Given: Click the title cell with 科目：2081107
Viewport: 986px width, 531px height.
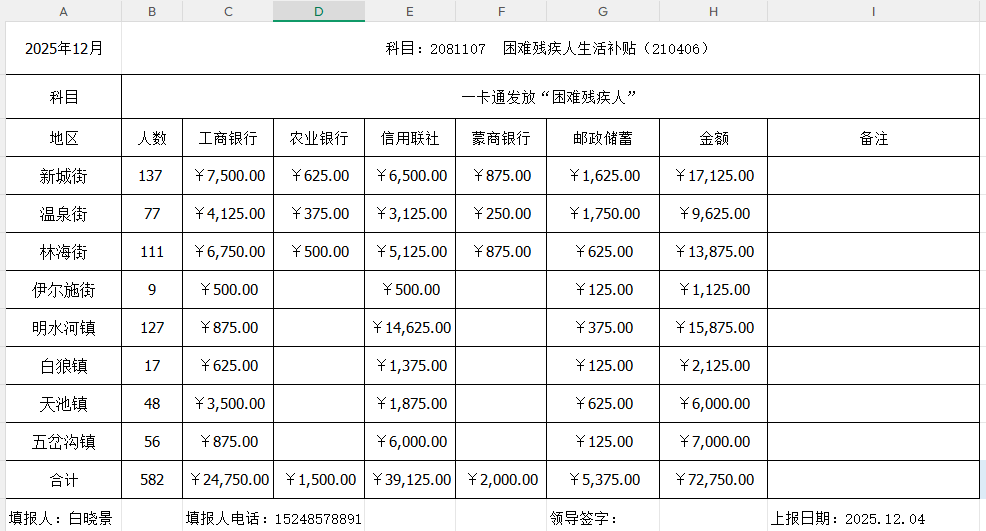Looking at the screenshot, I should pyautogui.click(x=548, y=48).
